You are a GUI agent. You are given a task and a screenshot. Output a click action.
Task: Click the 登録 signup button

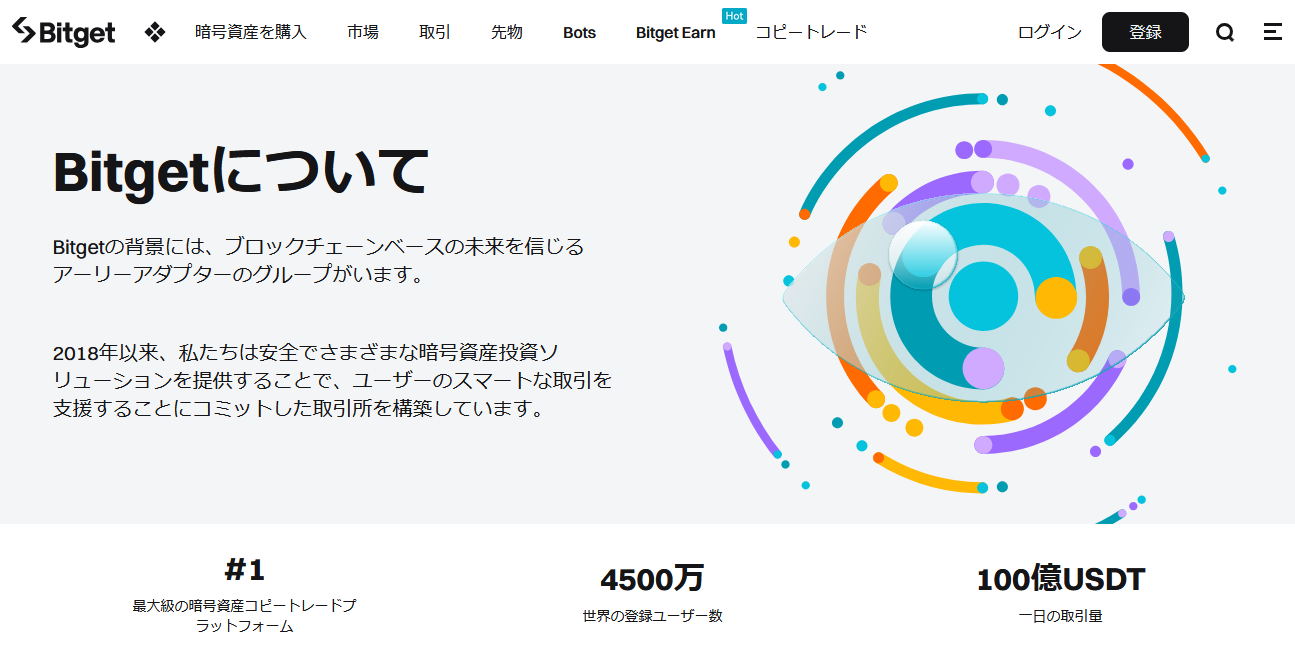[x=1144, y=31]
